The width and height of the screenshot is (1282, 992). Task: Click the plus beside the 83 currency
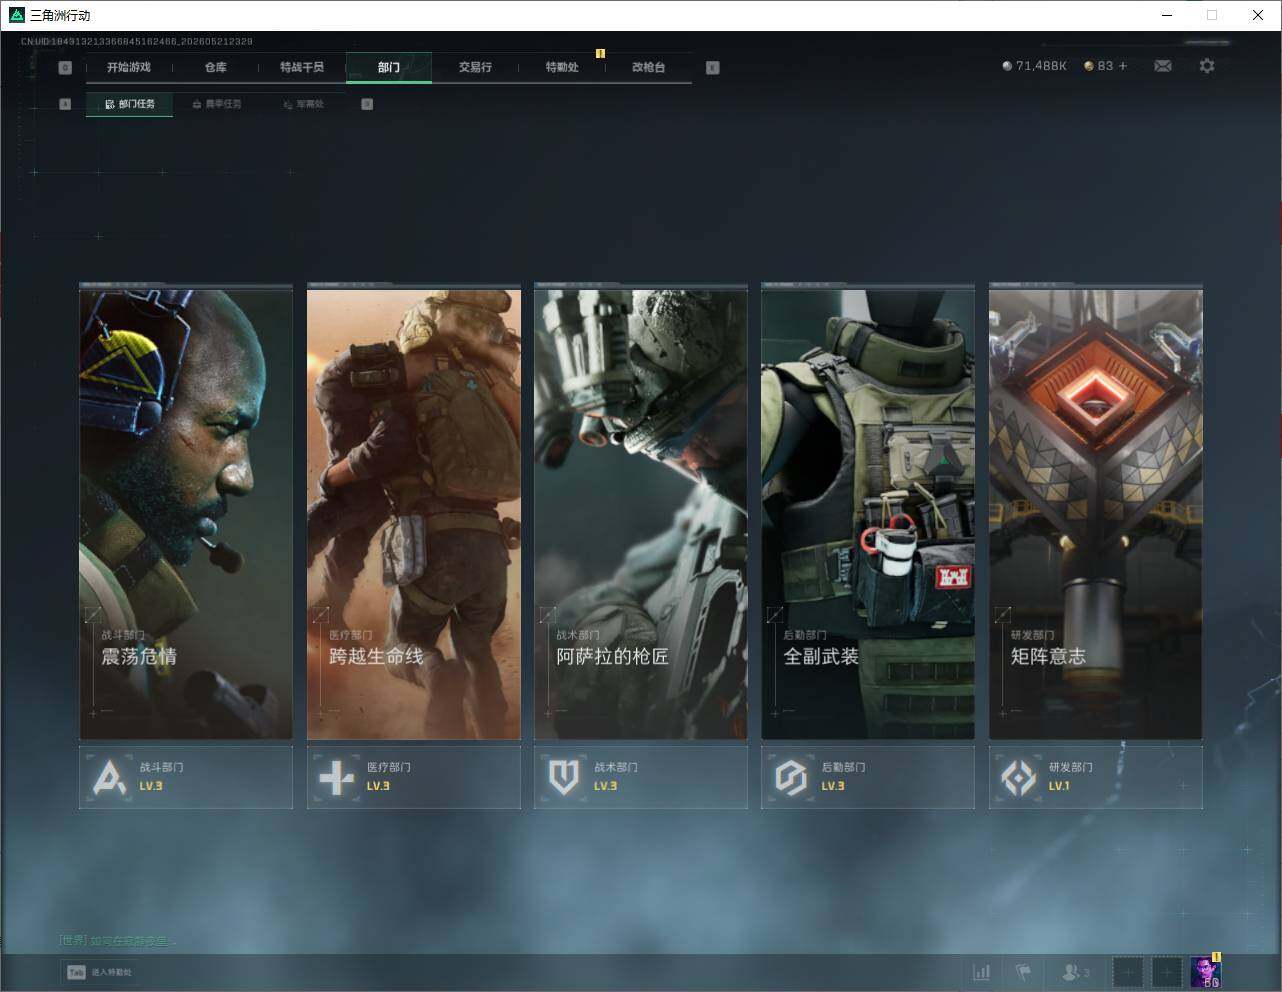[x=1123, y=66]
